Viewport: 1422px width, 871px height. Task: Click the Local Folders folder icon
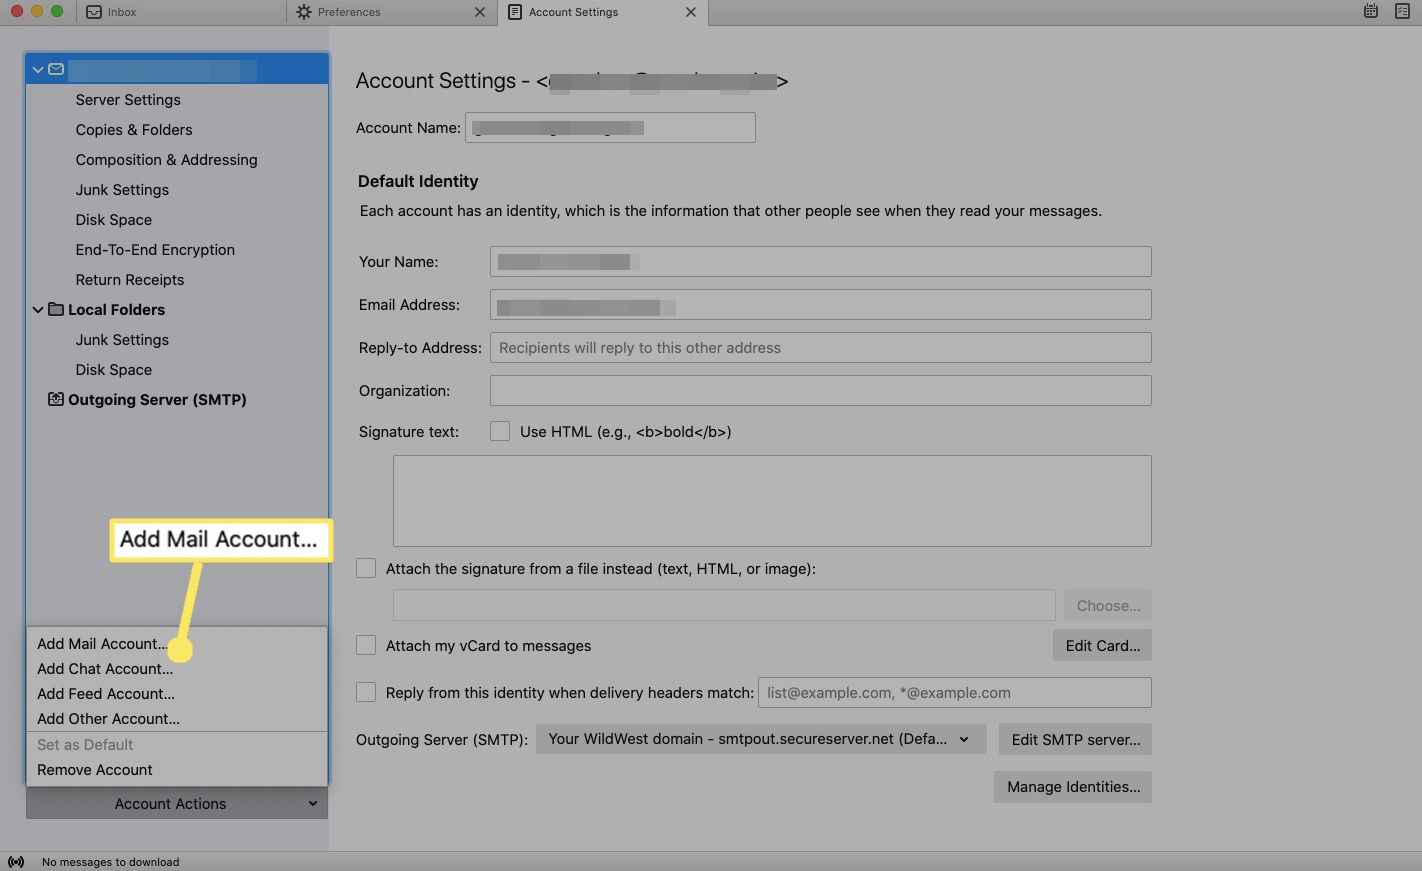56,309
